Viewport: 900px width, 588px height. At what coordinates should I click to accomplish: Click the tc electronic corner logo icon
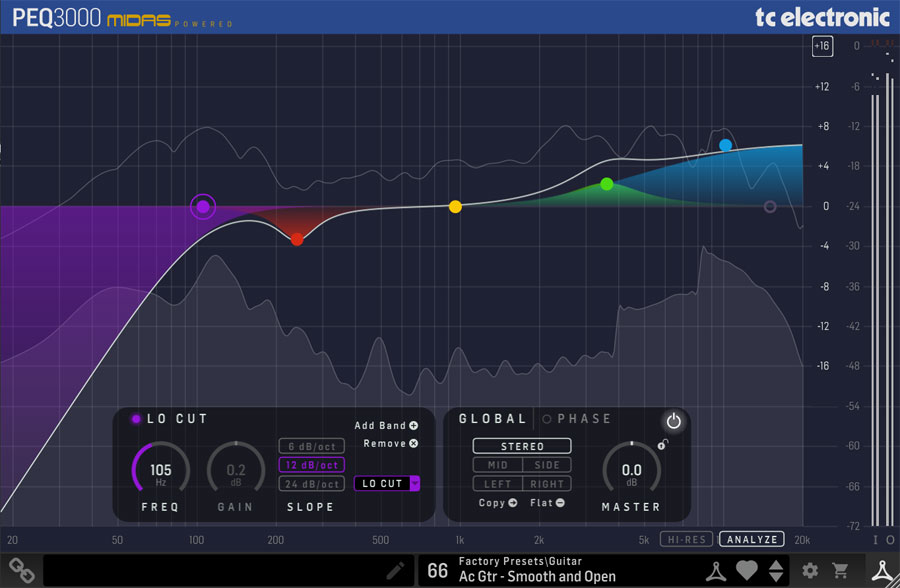(x=883, y=572)
